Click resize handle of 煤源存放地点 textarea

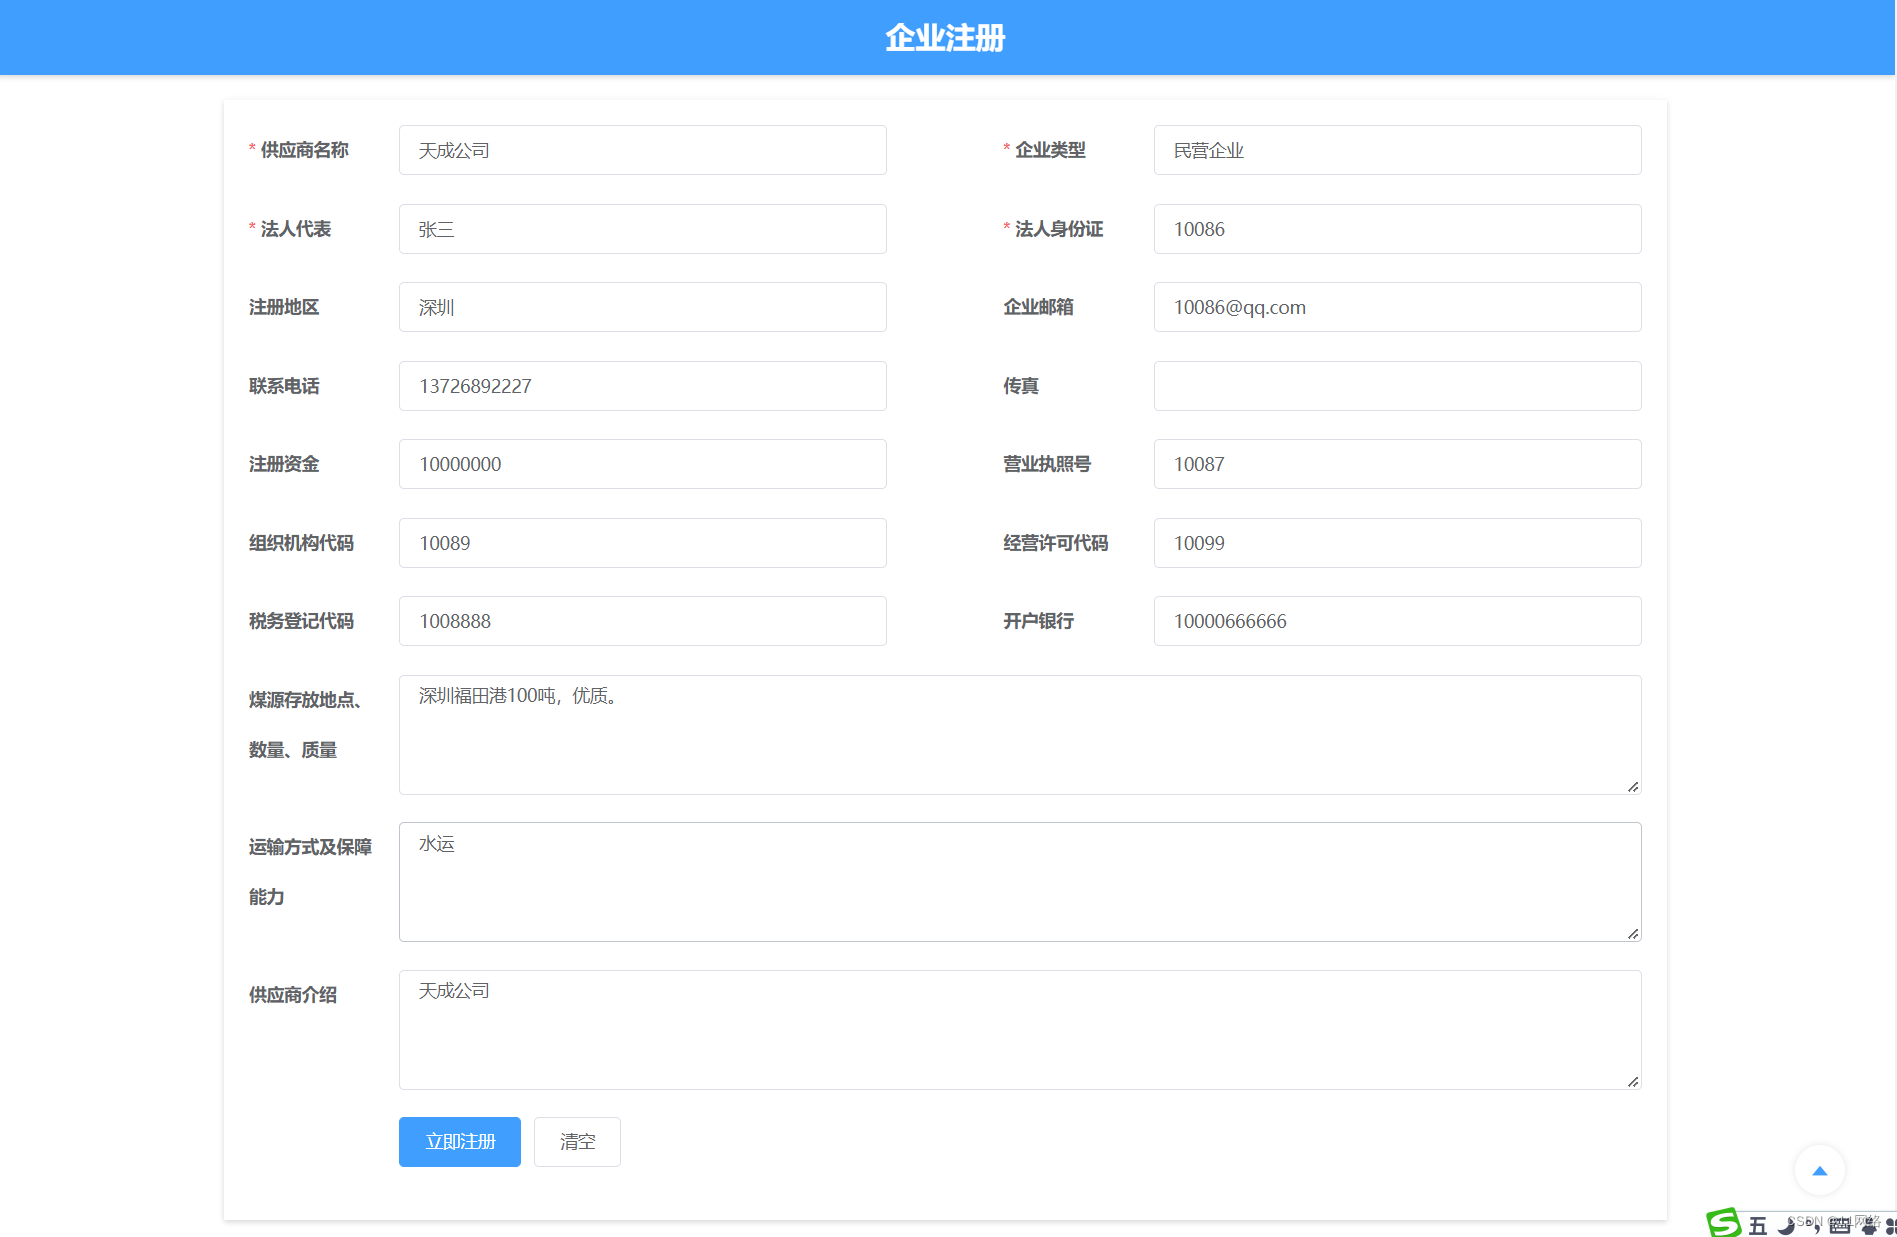(x=1632, y=786)
